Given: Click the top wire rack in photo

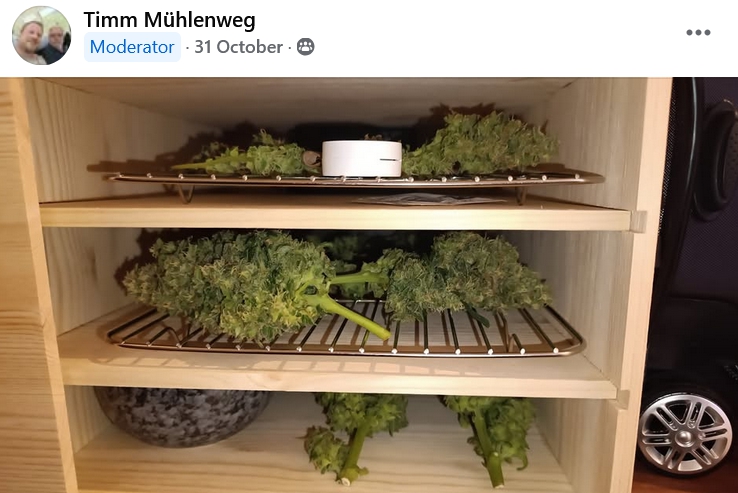Looking at the screenshot, I should [355, 179].
